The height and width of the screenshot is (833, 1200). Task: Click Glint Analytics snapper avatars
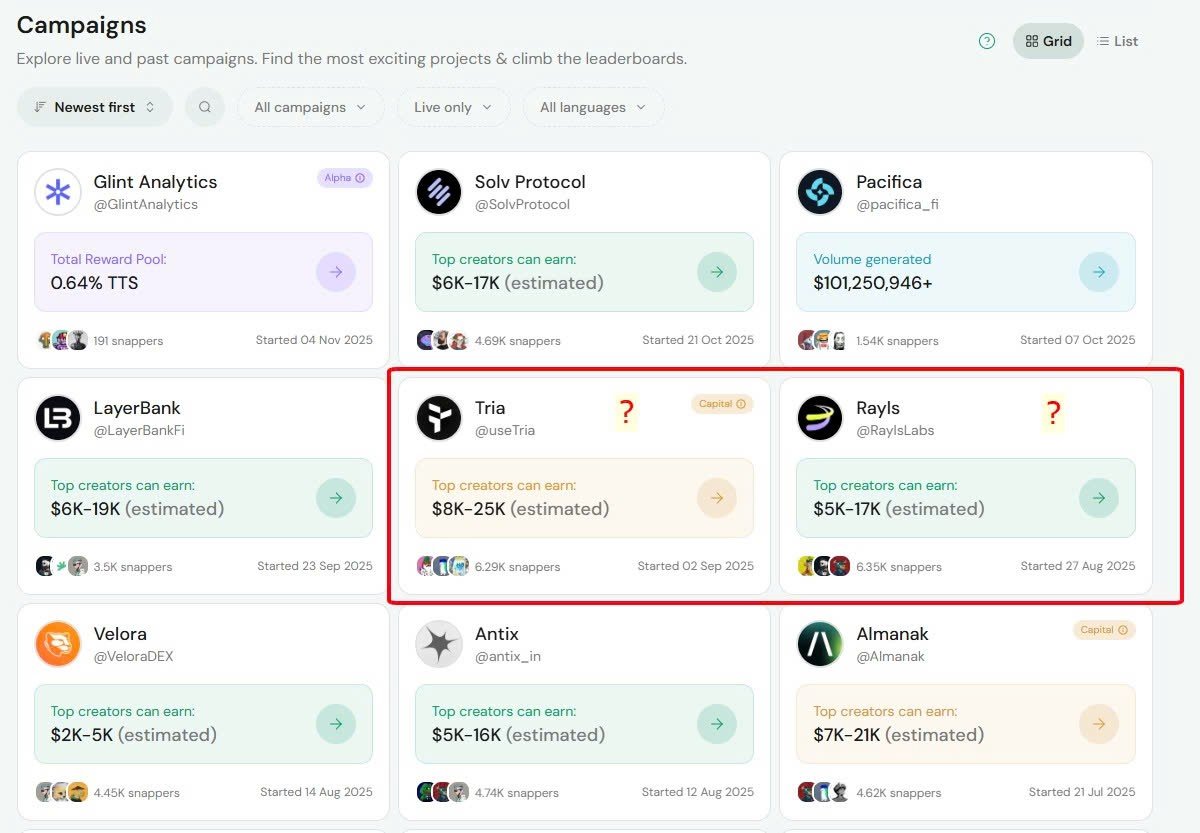point(62,340)
